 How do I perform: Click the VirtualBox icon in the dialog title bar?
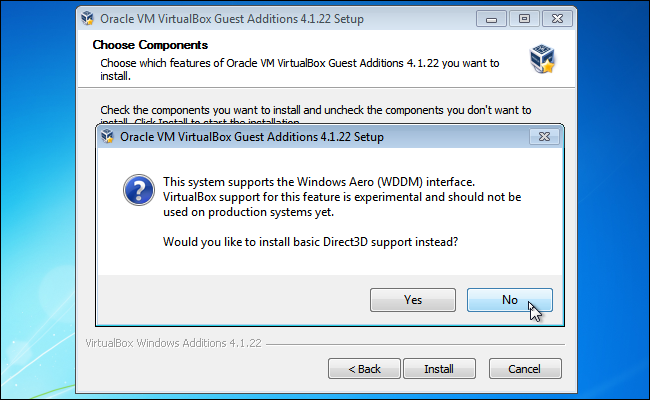[107, 136]
